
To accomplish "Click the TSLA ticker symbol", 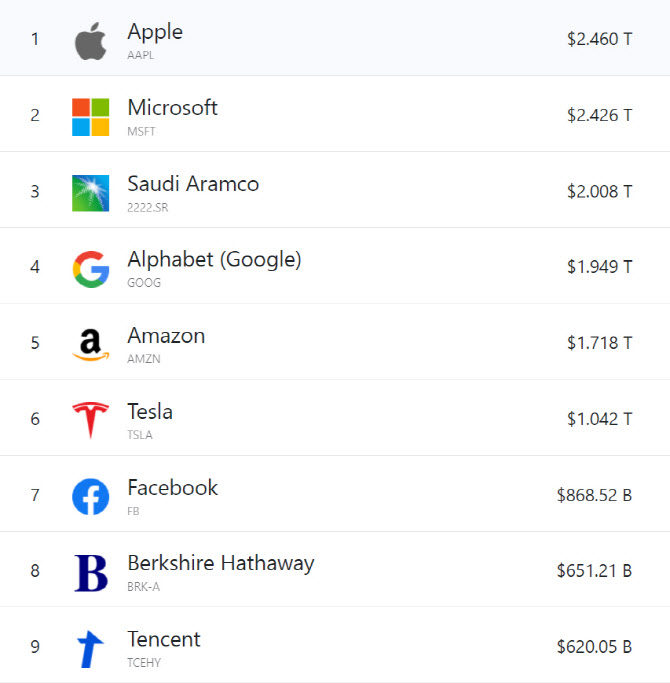I will (x=140, y=435).
